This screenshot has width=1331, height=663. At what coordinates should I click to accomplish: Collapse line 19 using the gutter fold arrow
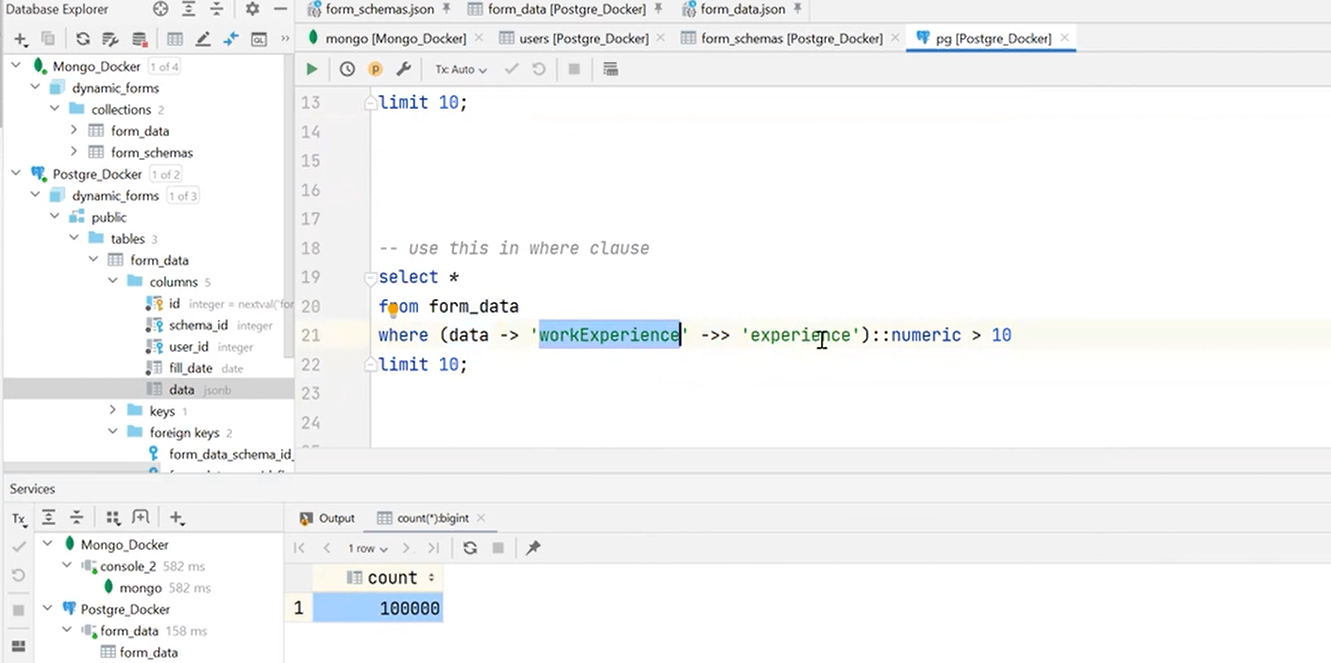(369, 277)
